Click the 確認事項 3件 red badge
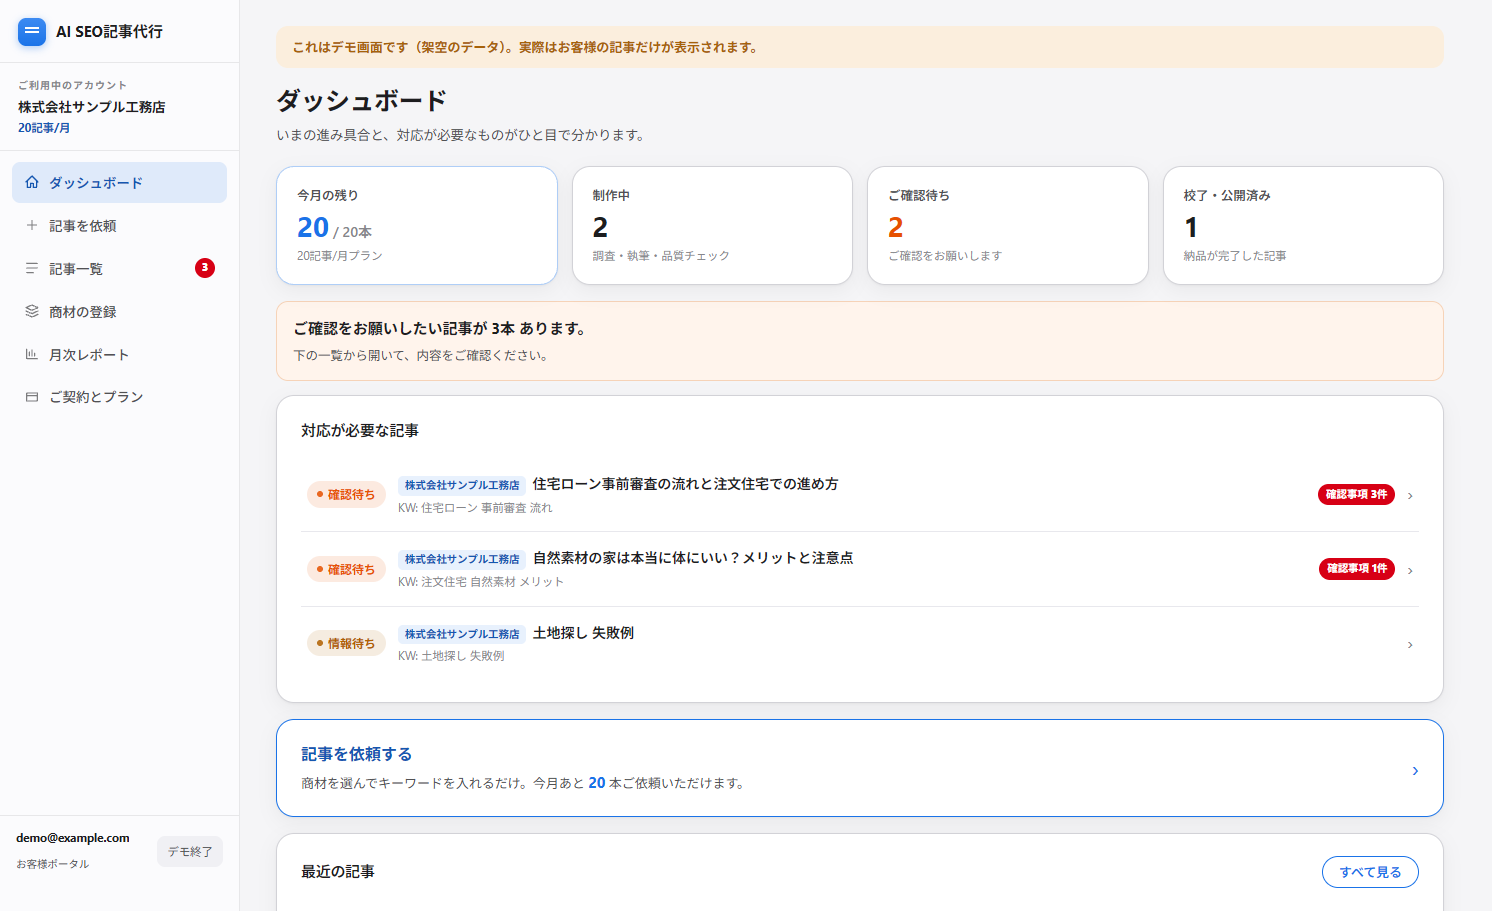Screen dimensions: 1492x911 (1356, 494)
